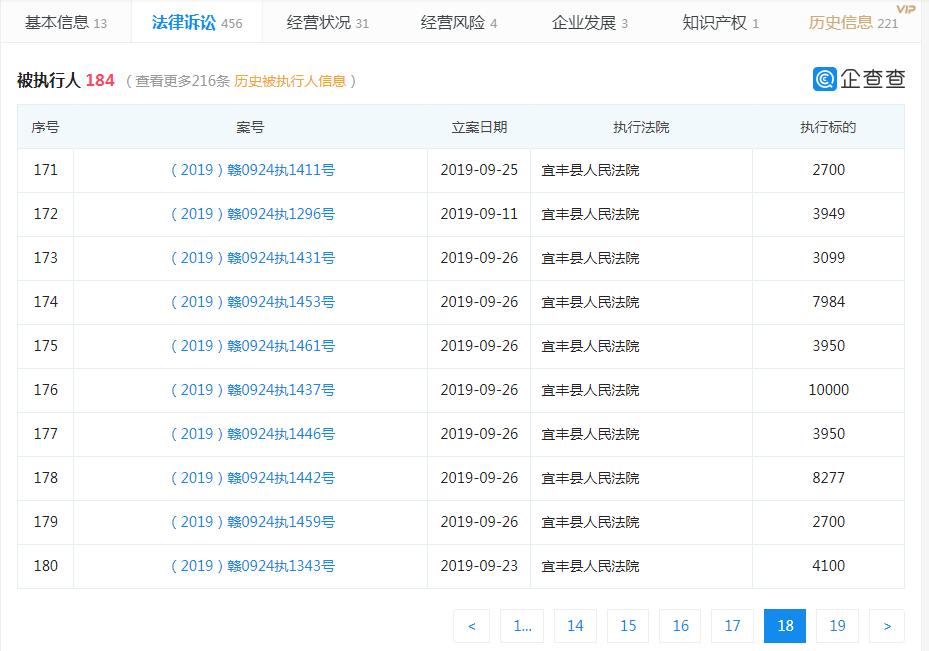Jump to page 14
The height and width of the screenshot is (651, 929).
pyautogui.click(x=575, y=625)
